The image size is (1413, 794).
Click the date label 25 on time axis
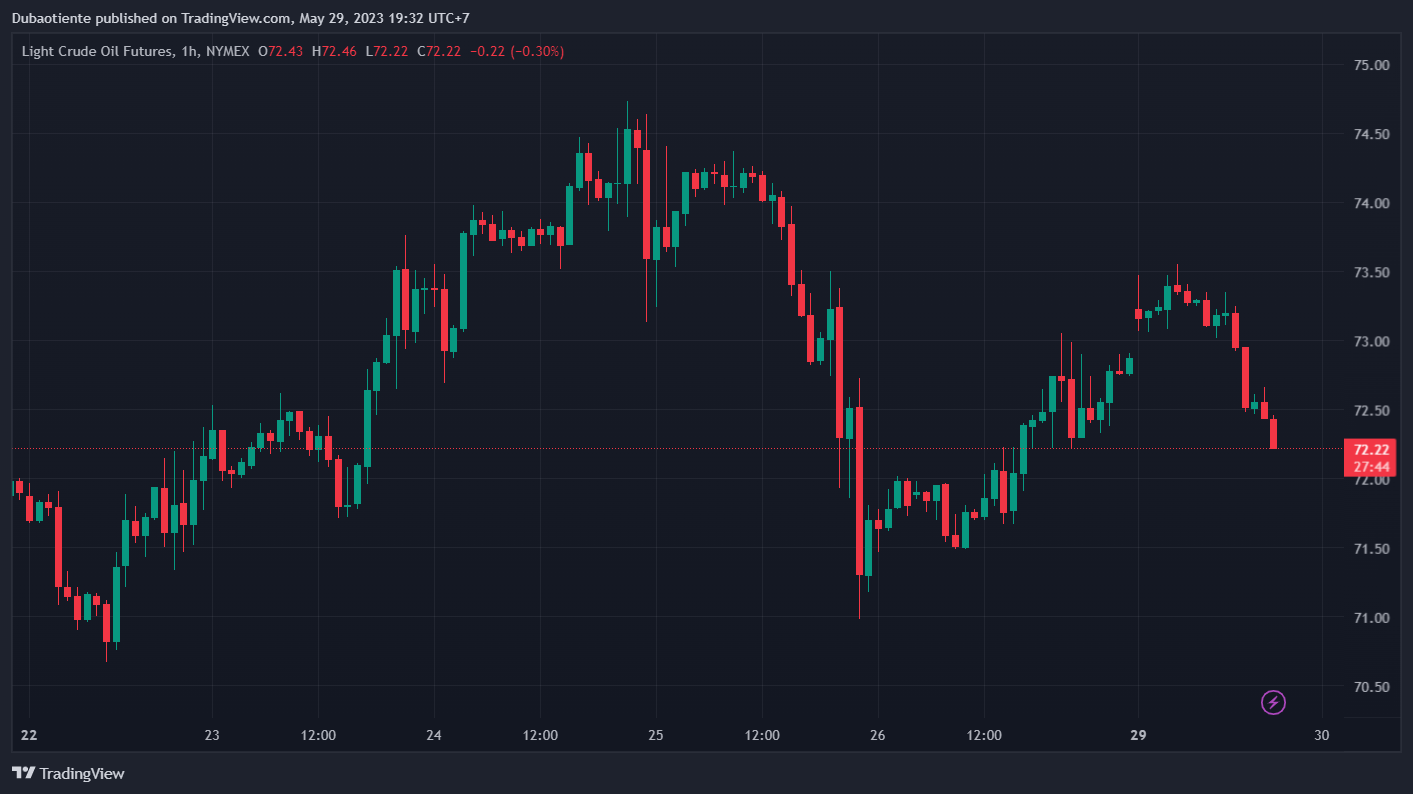[x=656, y=735]
